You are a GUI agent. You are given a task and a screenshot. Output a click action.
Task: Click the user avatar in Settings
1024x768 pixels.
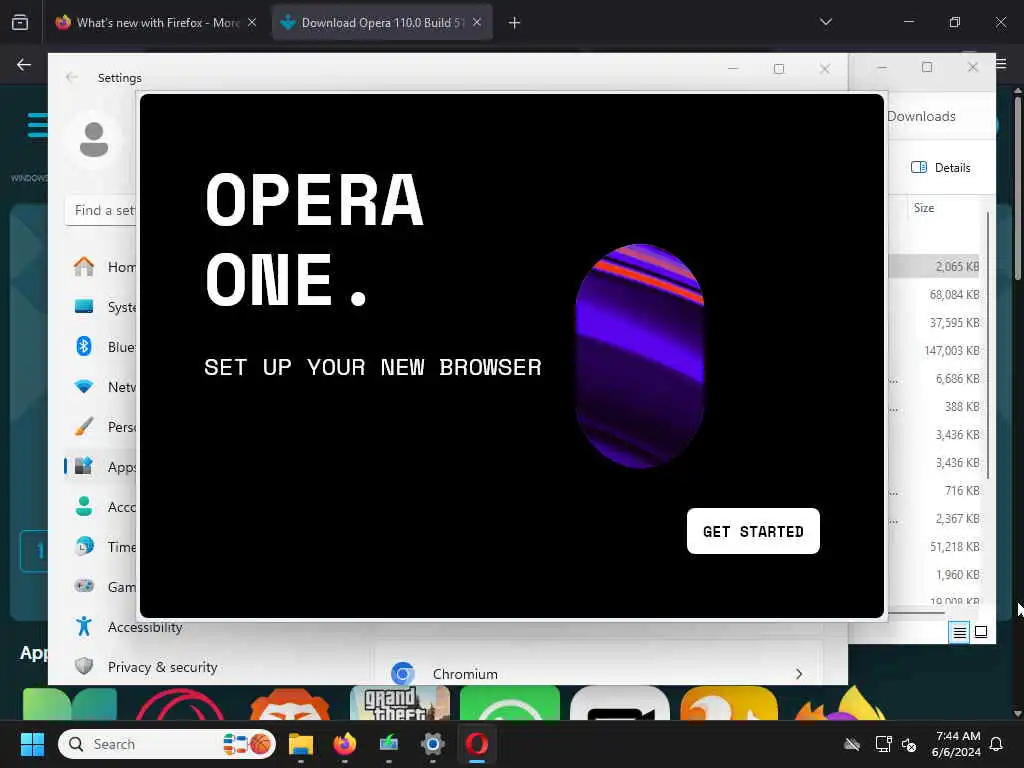click(x=94, y=139)
